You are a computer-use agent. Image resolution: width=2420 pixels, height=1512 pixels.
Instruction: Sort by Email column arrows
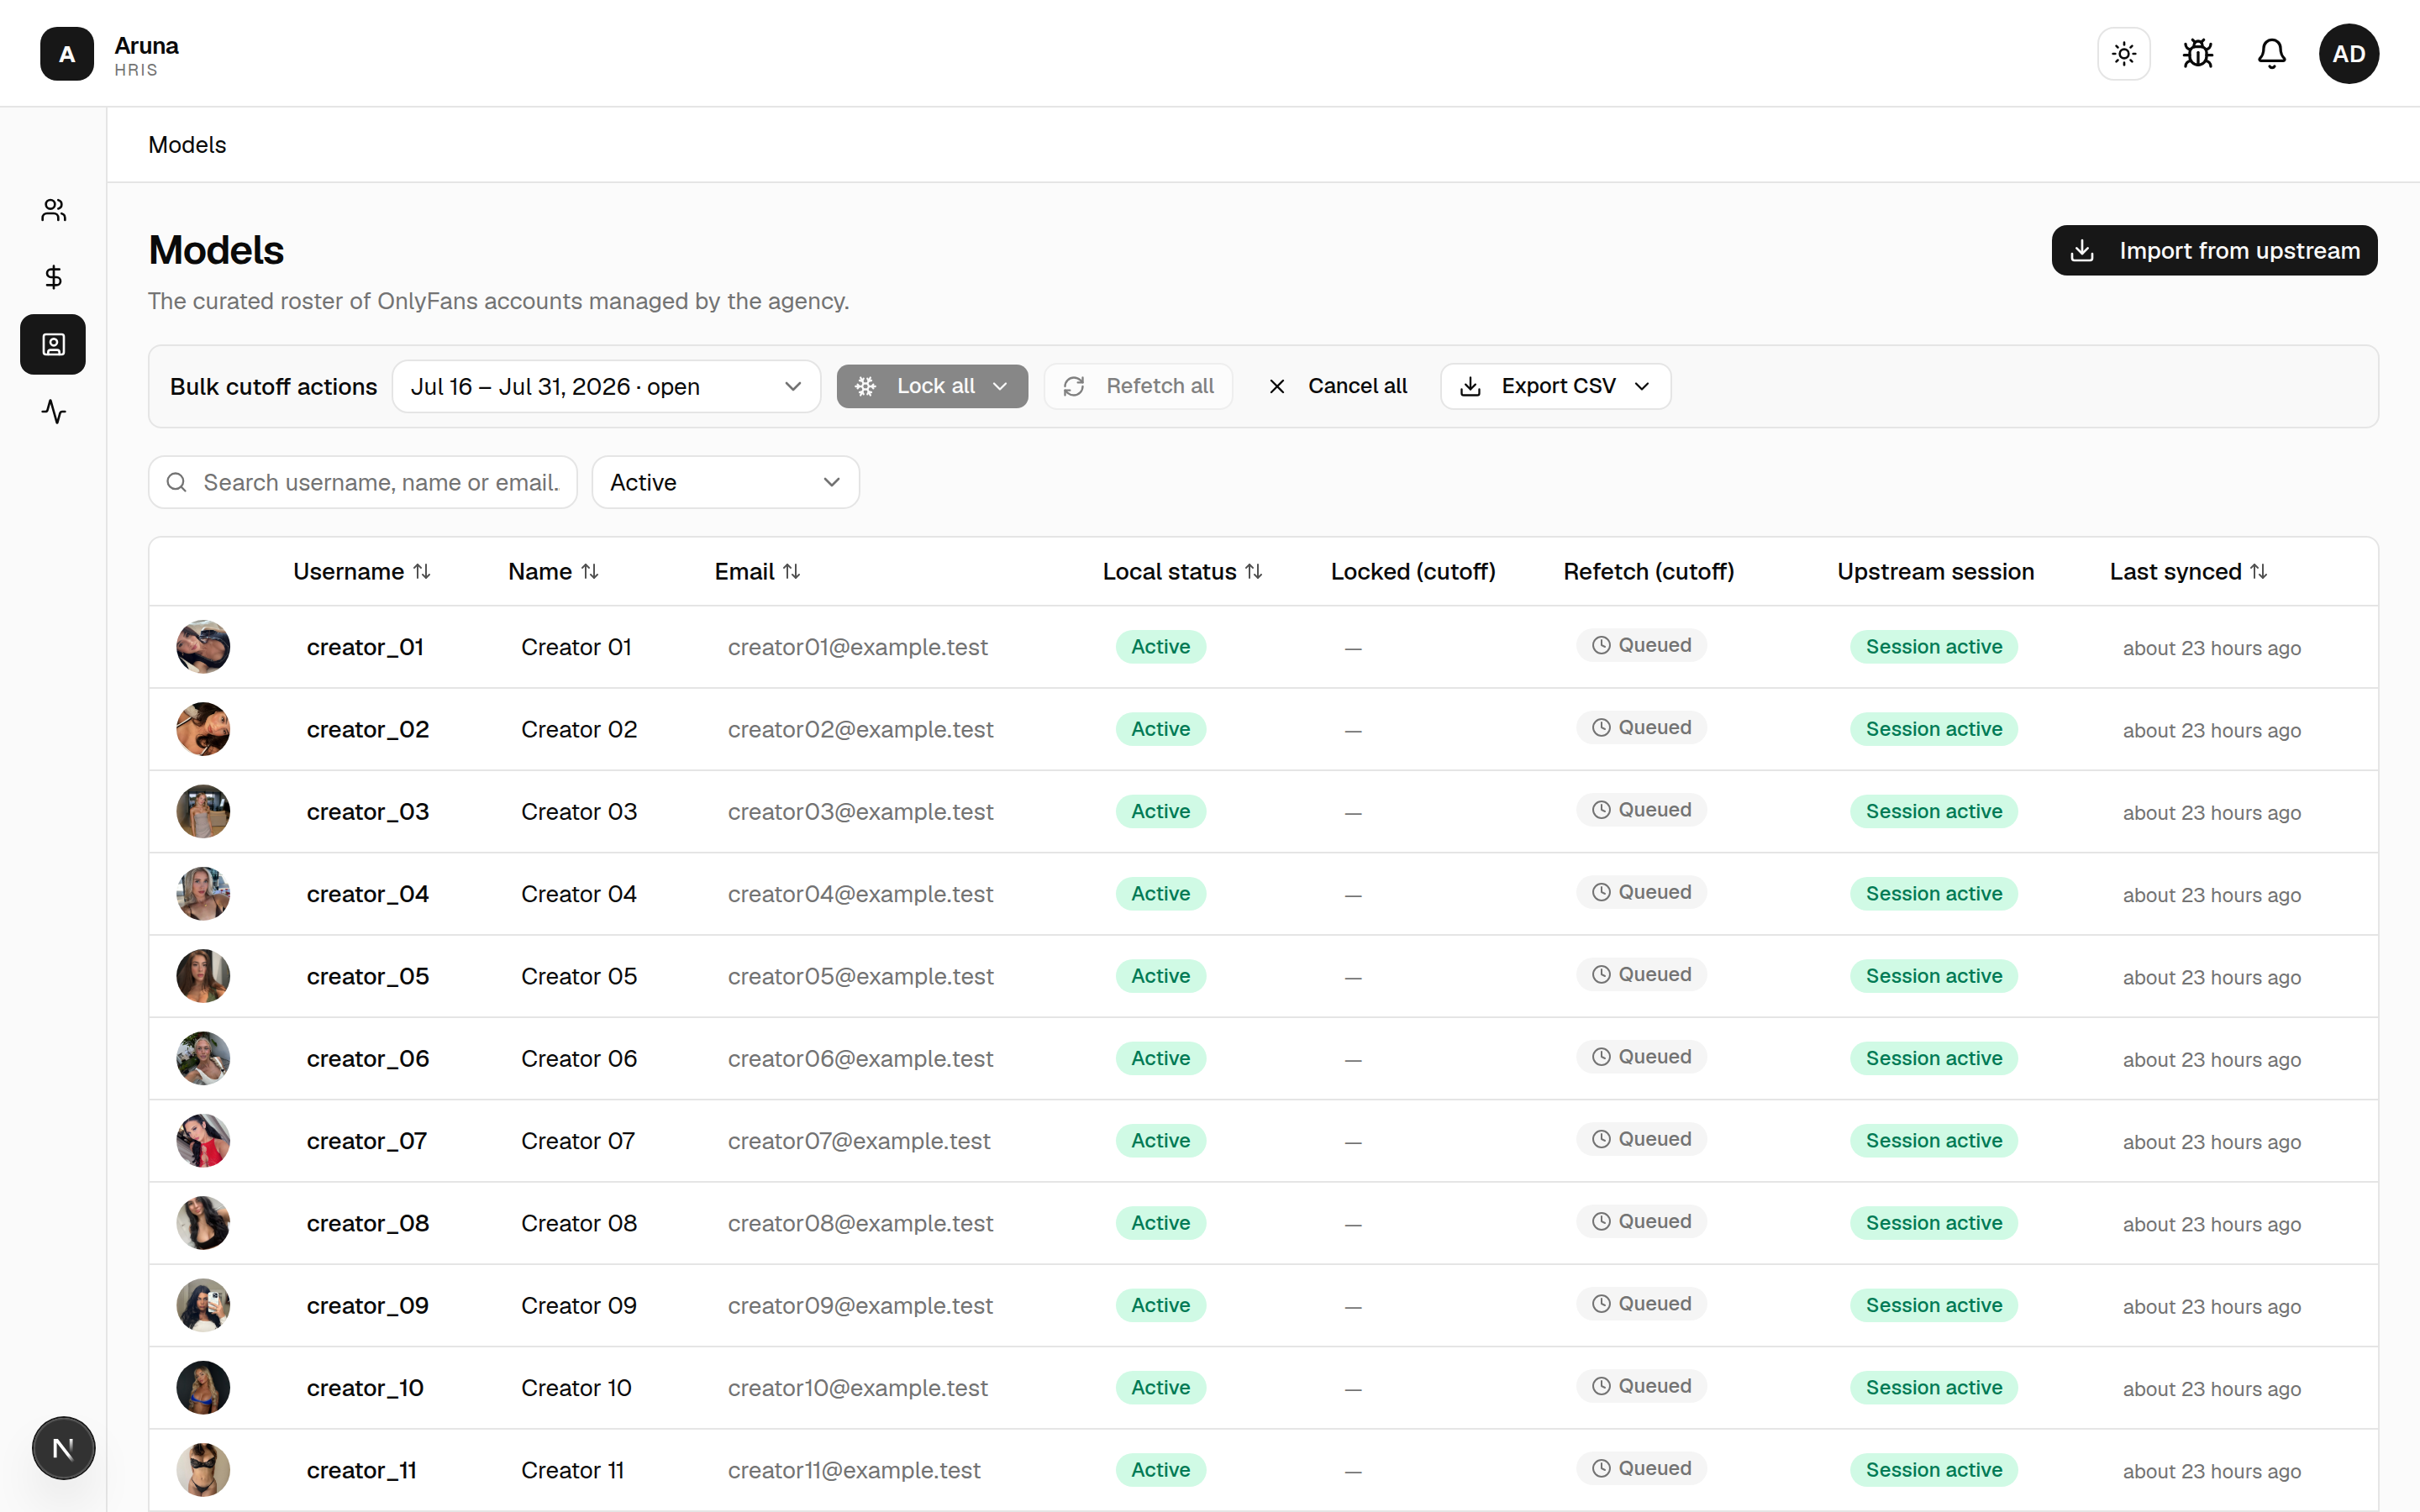(x=792, y=571)
